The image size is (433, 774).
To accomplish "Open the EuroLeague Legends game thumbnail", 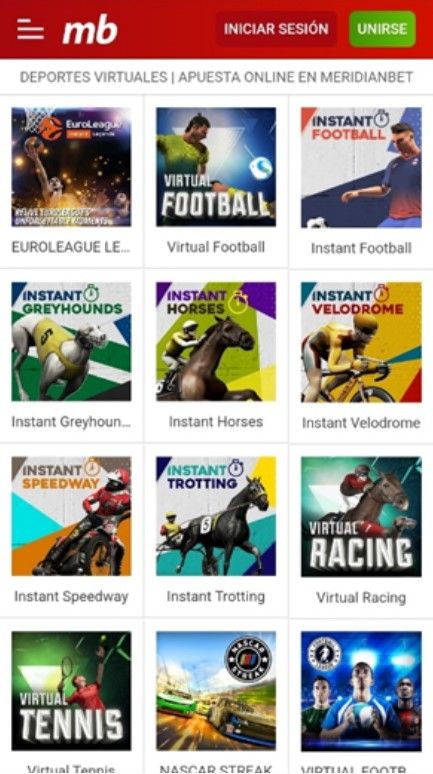I will (x=72, y=167).
